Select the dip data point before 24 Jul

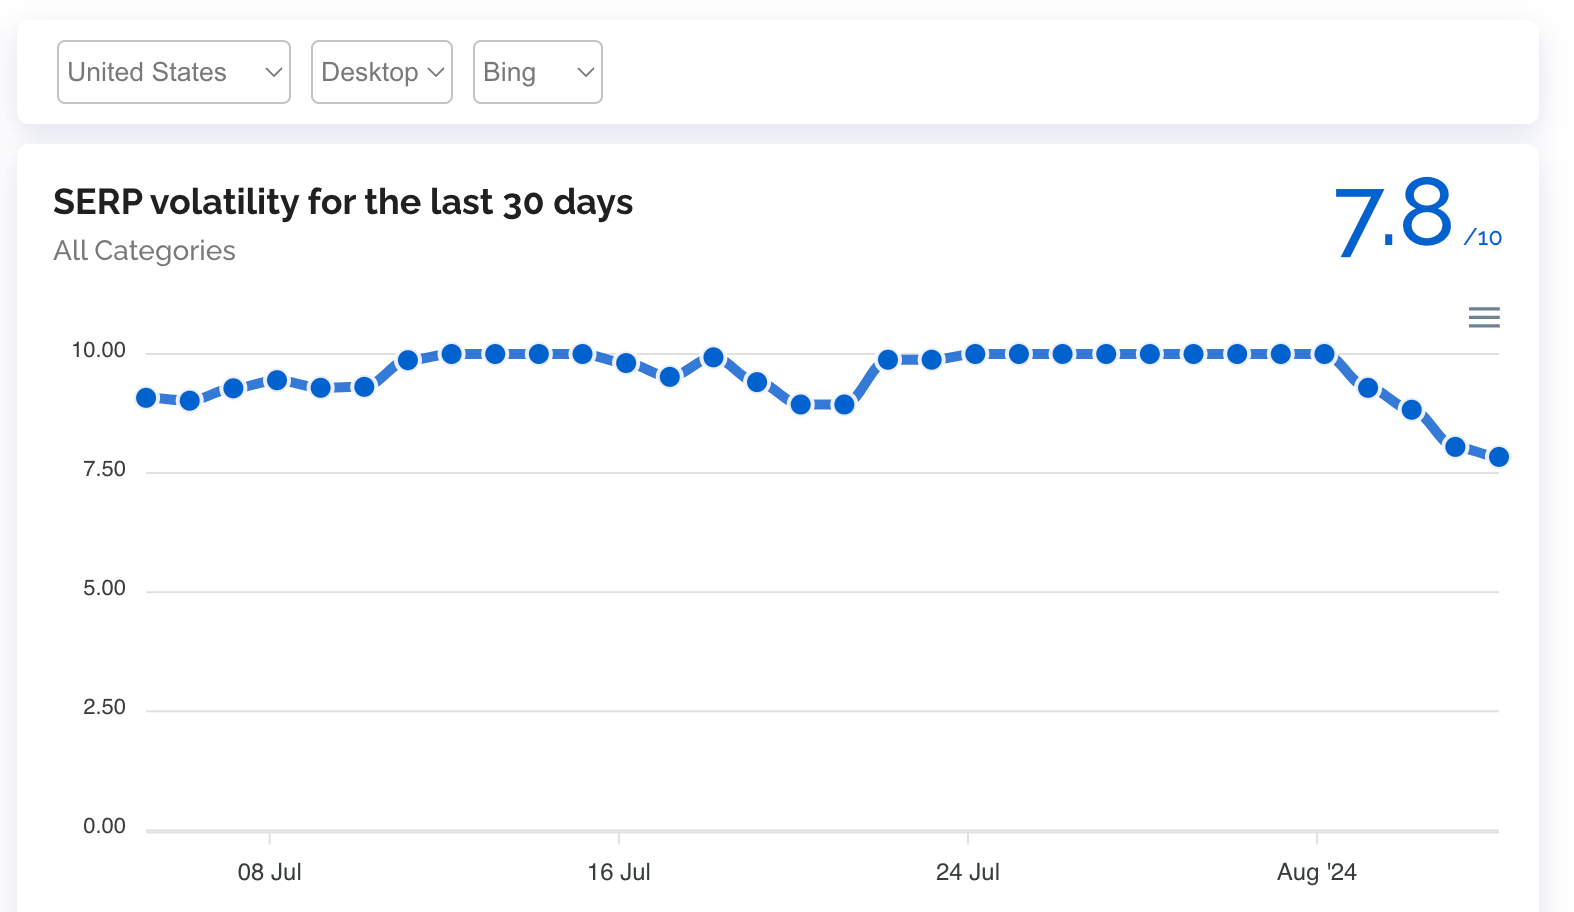843,405
